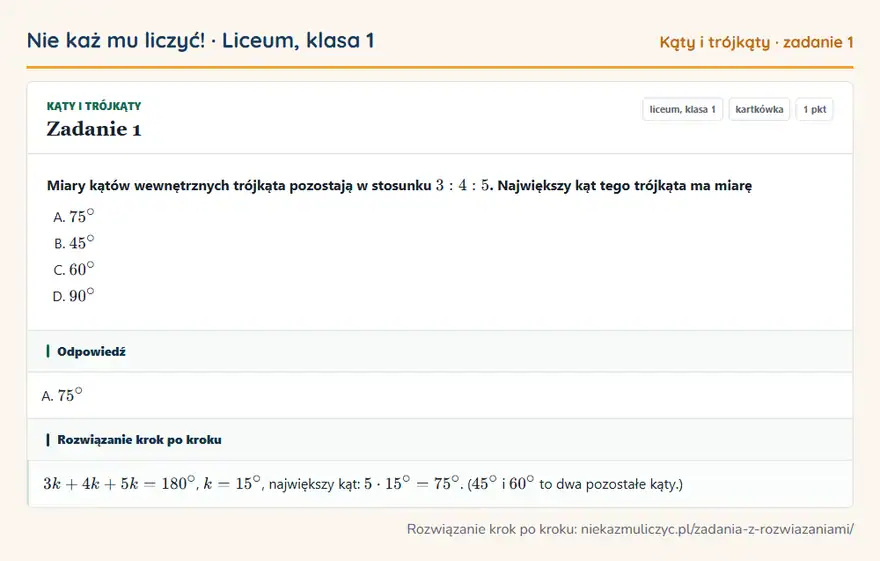Click the 'kartkówka' tag
This screenshot has height=561, width=880.
coord(759,109)
